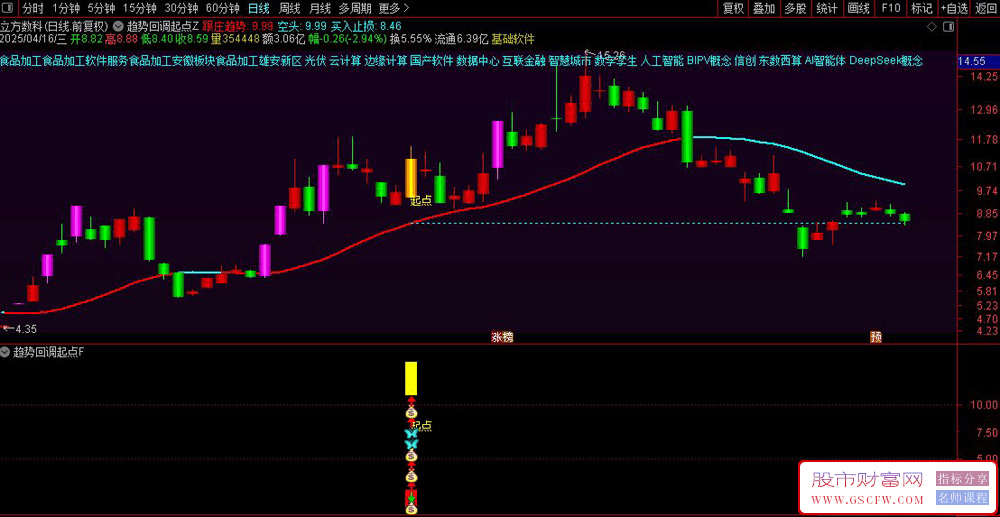Click the 标记 mark button
This screenshot has width=1000, height=517.
coord(922,8)
